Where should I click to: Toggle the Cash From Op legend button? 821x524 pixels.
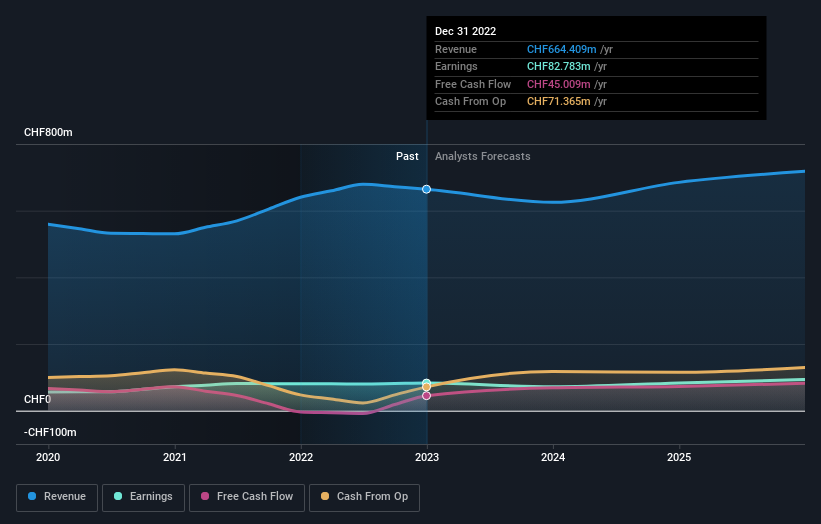[364, 497]
